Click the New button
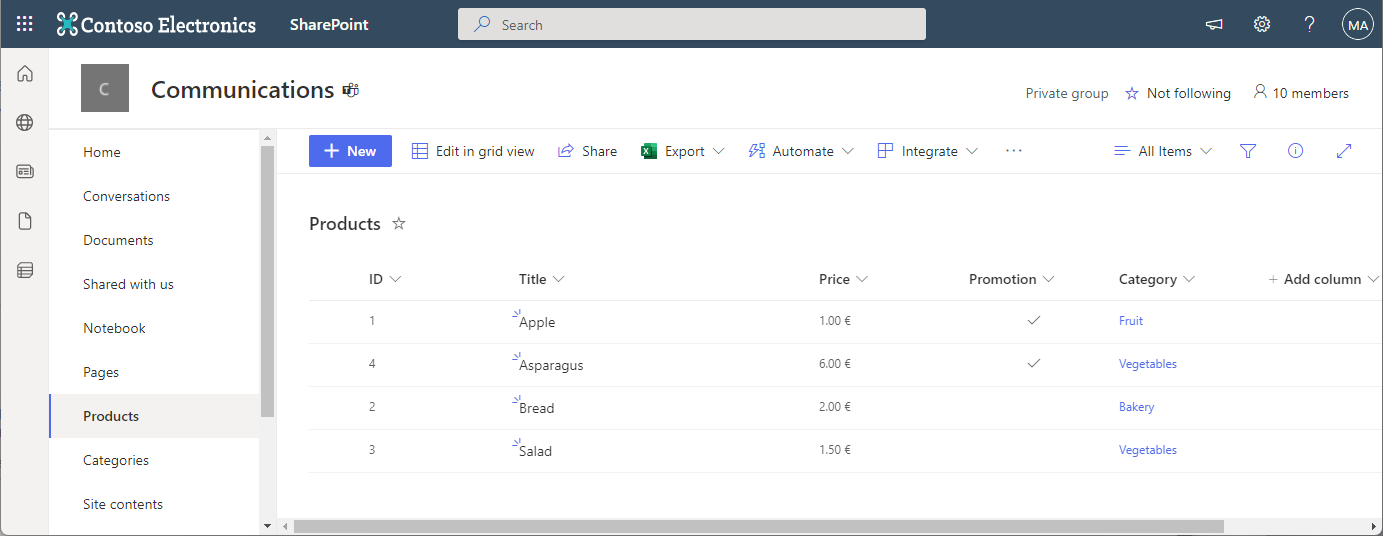1383x536 pixels. (350, 151)
